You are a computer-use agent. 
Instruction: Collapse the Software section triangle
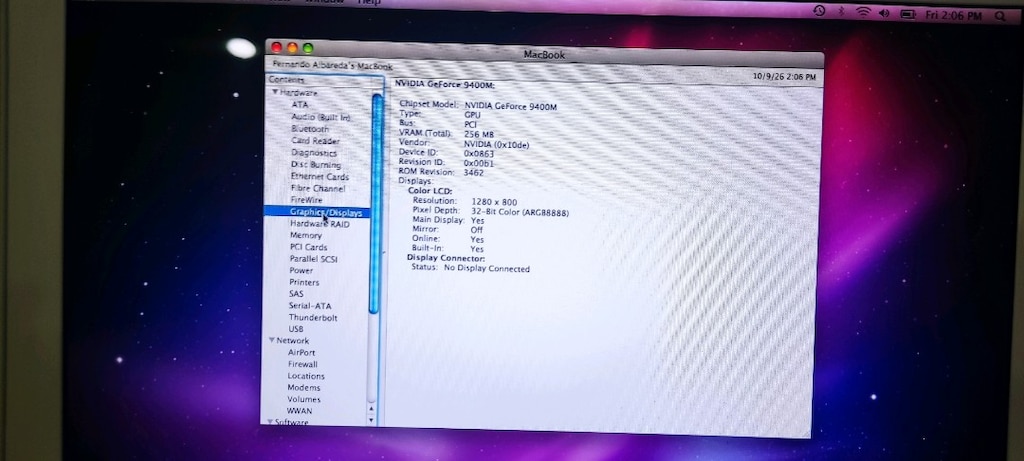point(270,422)
